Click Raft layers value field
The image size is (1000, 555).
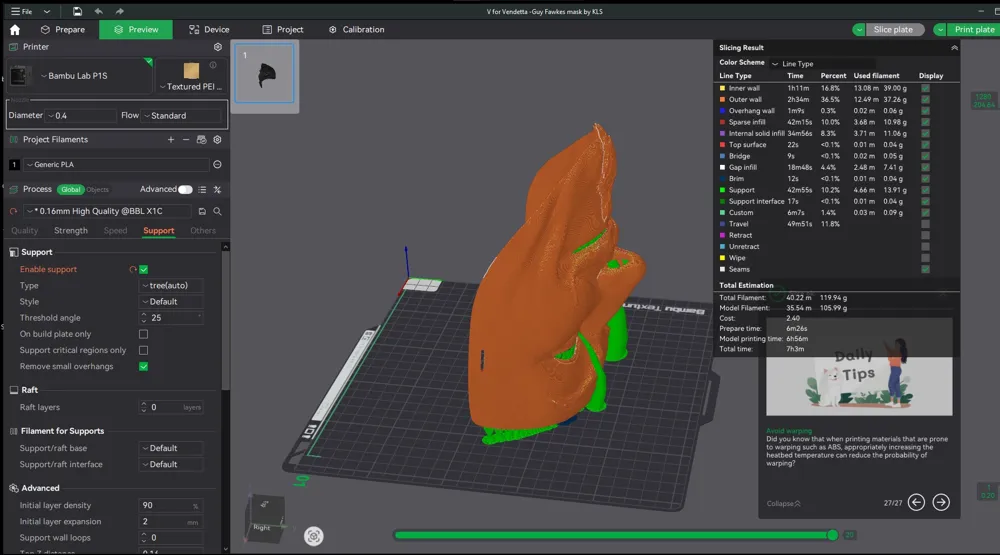pyautogui.click(x=171, y=407)
